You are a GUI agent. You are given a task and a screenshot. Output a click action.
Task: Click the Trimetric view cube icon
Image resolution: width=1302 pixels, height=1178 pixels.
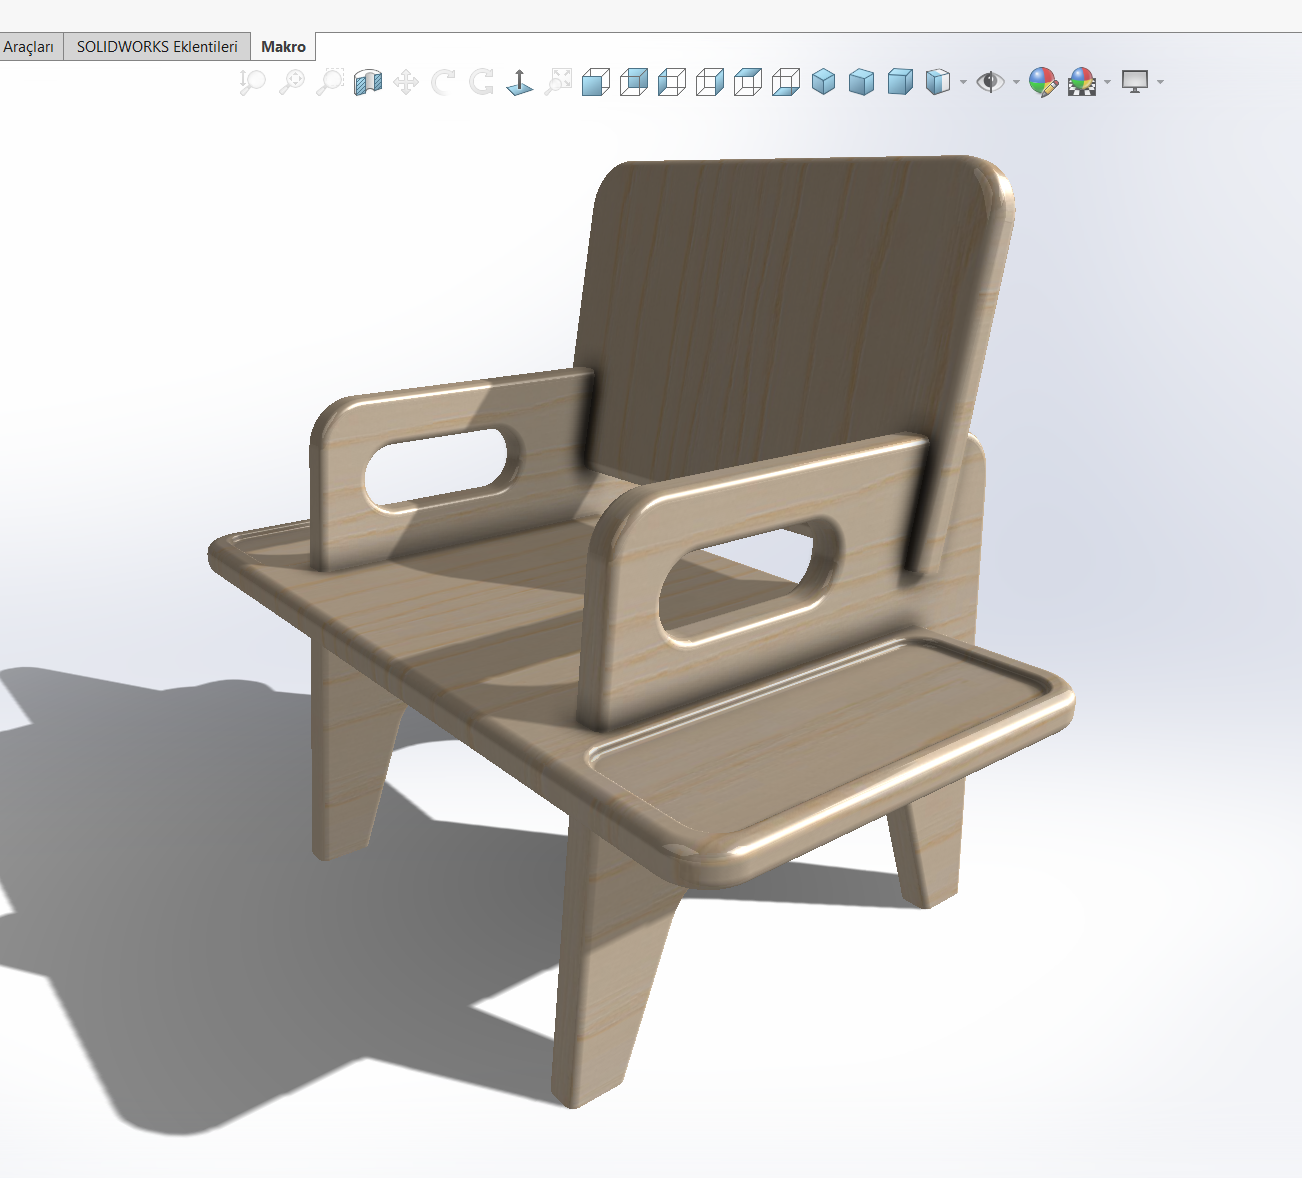(x=861, y=82)
